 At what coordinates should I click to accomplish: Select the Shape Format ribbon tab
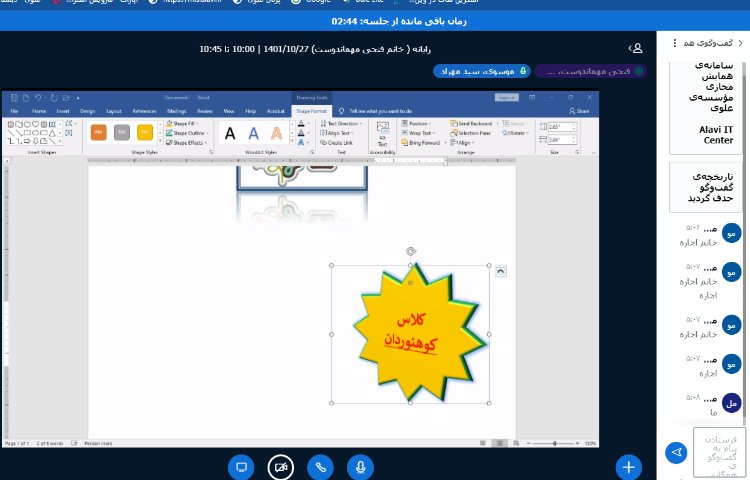point(311,111)
